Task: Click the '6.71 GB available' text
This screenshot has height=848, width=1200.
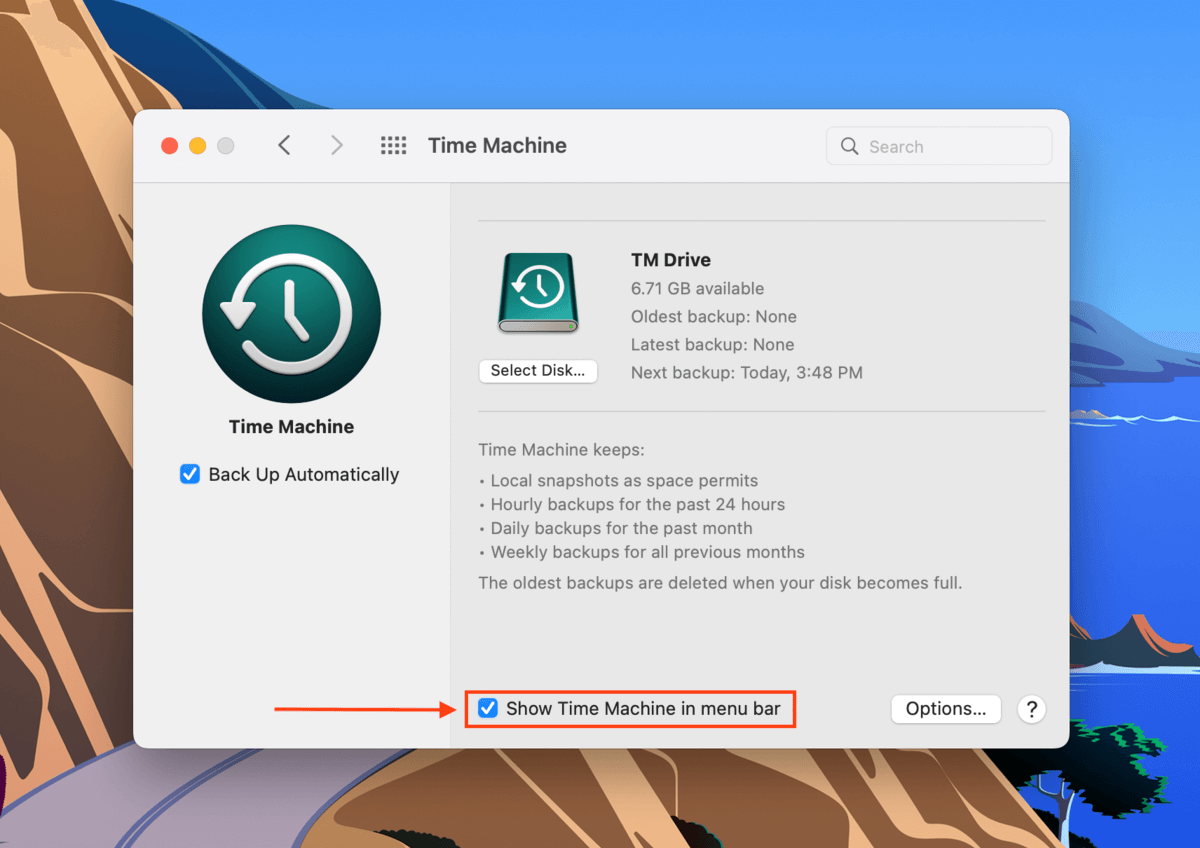Action: [698, 288]
